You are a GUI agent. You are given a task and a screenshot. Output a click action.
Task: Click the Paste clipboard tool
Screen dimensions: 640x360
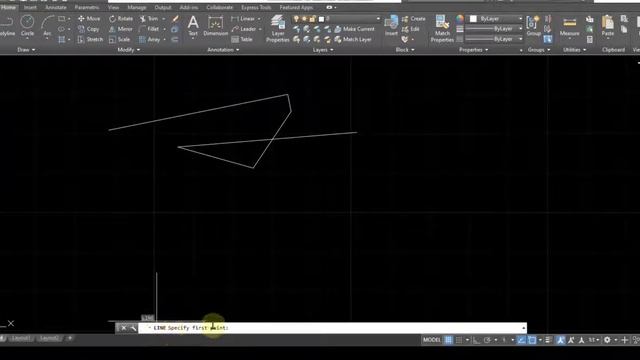click(608, 26)
